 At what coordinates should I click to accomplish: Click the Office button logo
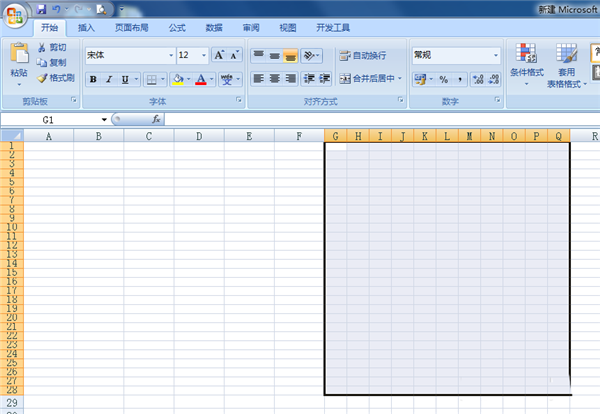[x=15, y=15]
